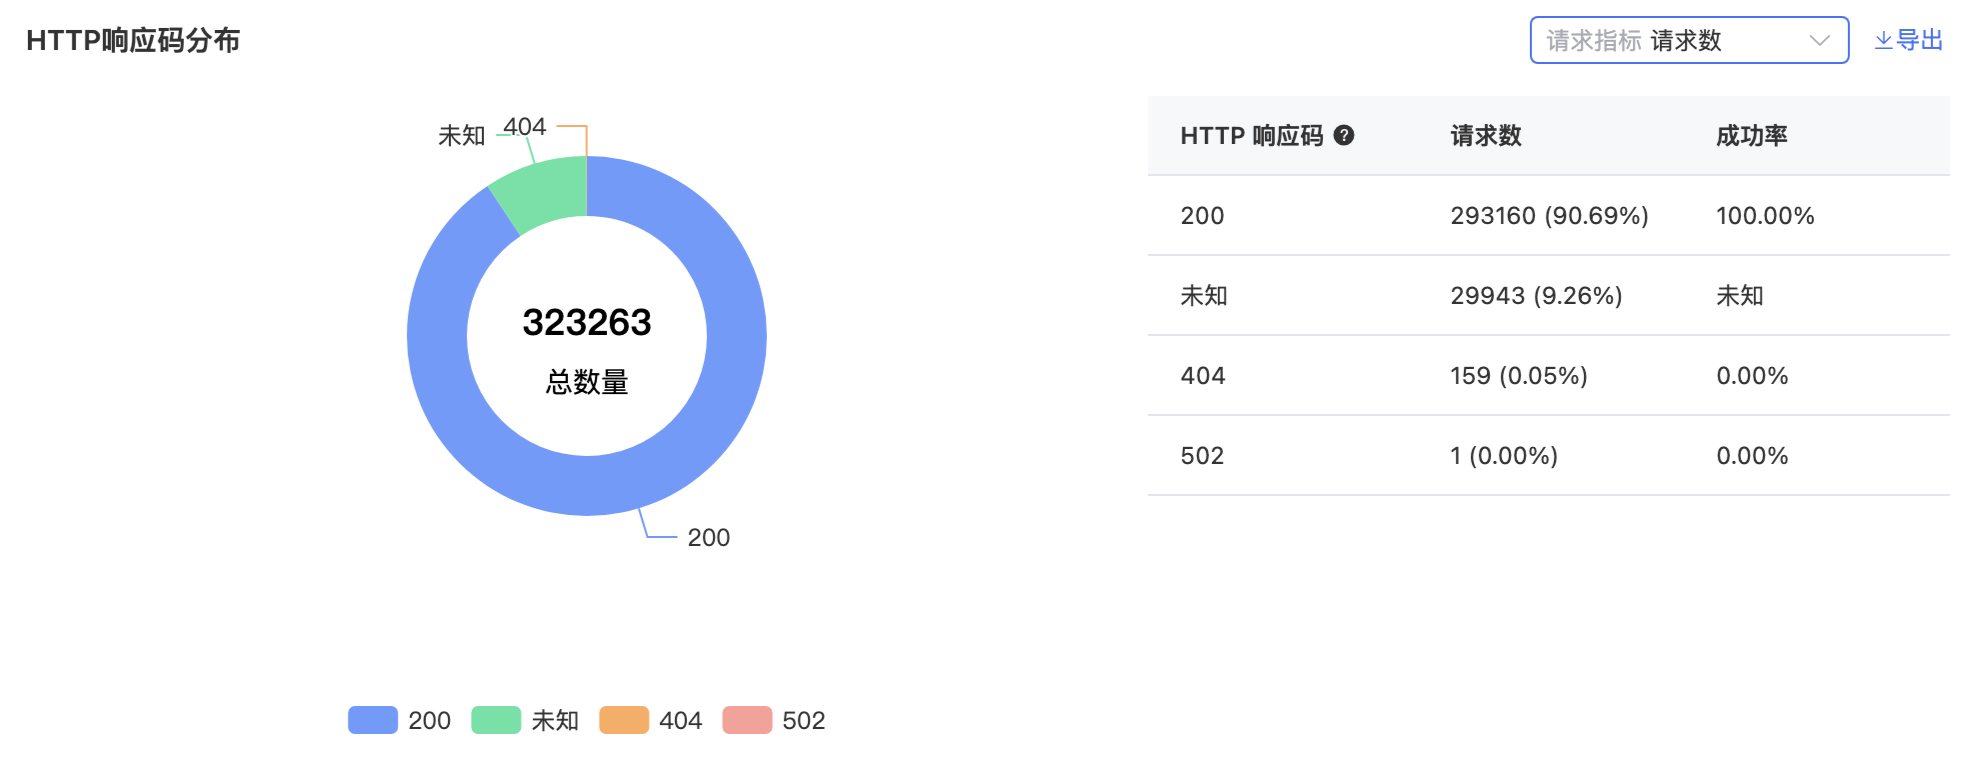Click the 成功率 column header
The image size is (1966, 778).
point(1752,135)
